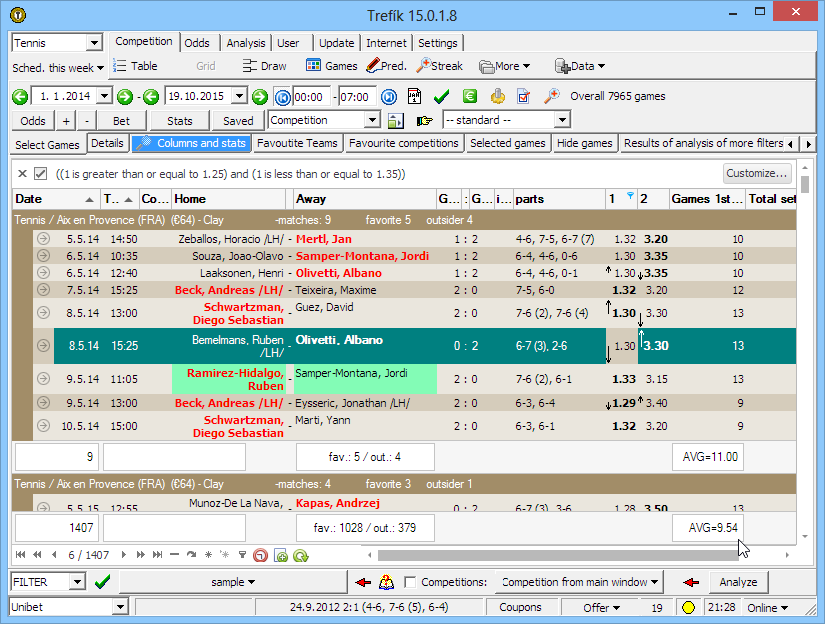Switch to the Analysis tab
This screenshot has width=825, height=624.
246,43
